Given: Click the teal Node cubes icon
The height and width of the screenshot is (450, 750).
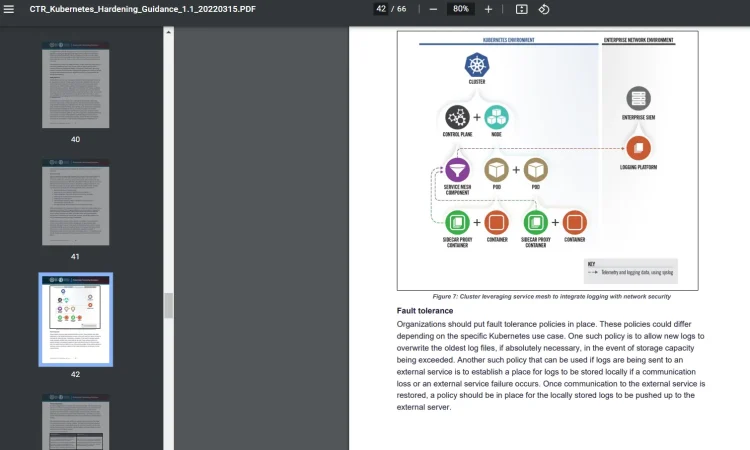Looking at the screenshot, I should (496, 118).
